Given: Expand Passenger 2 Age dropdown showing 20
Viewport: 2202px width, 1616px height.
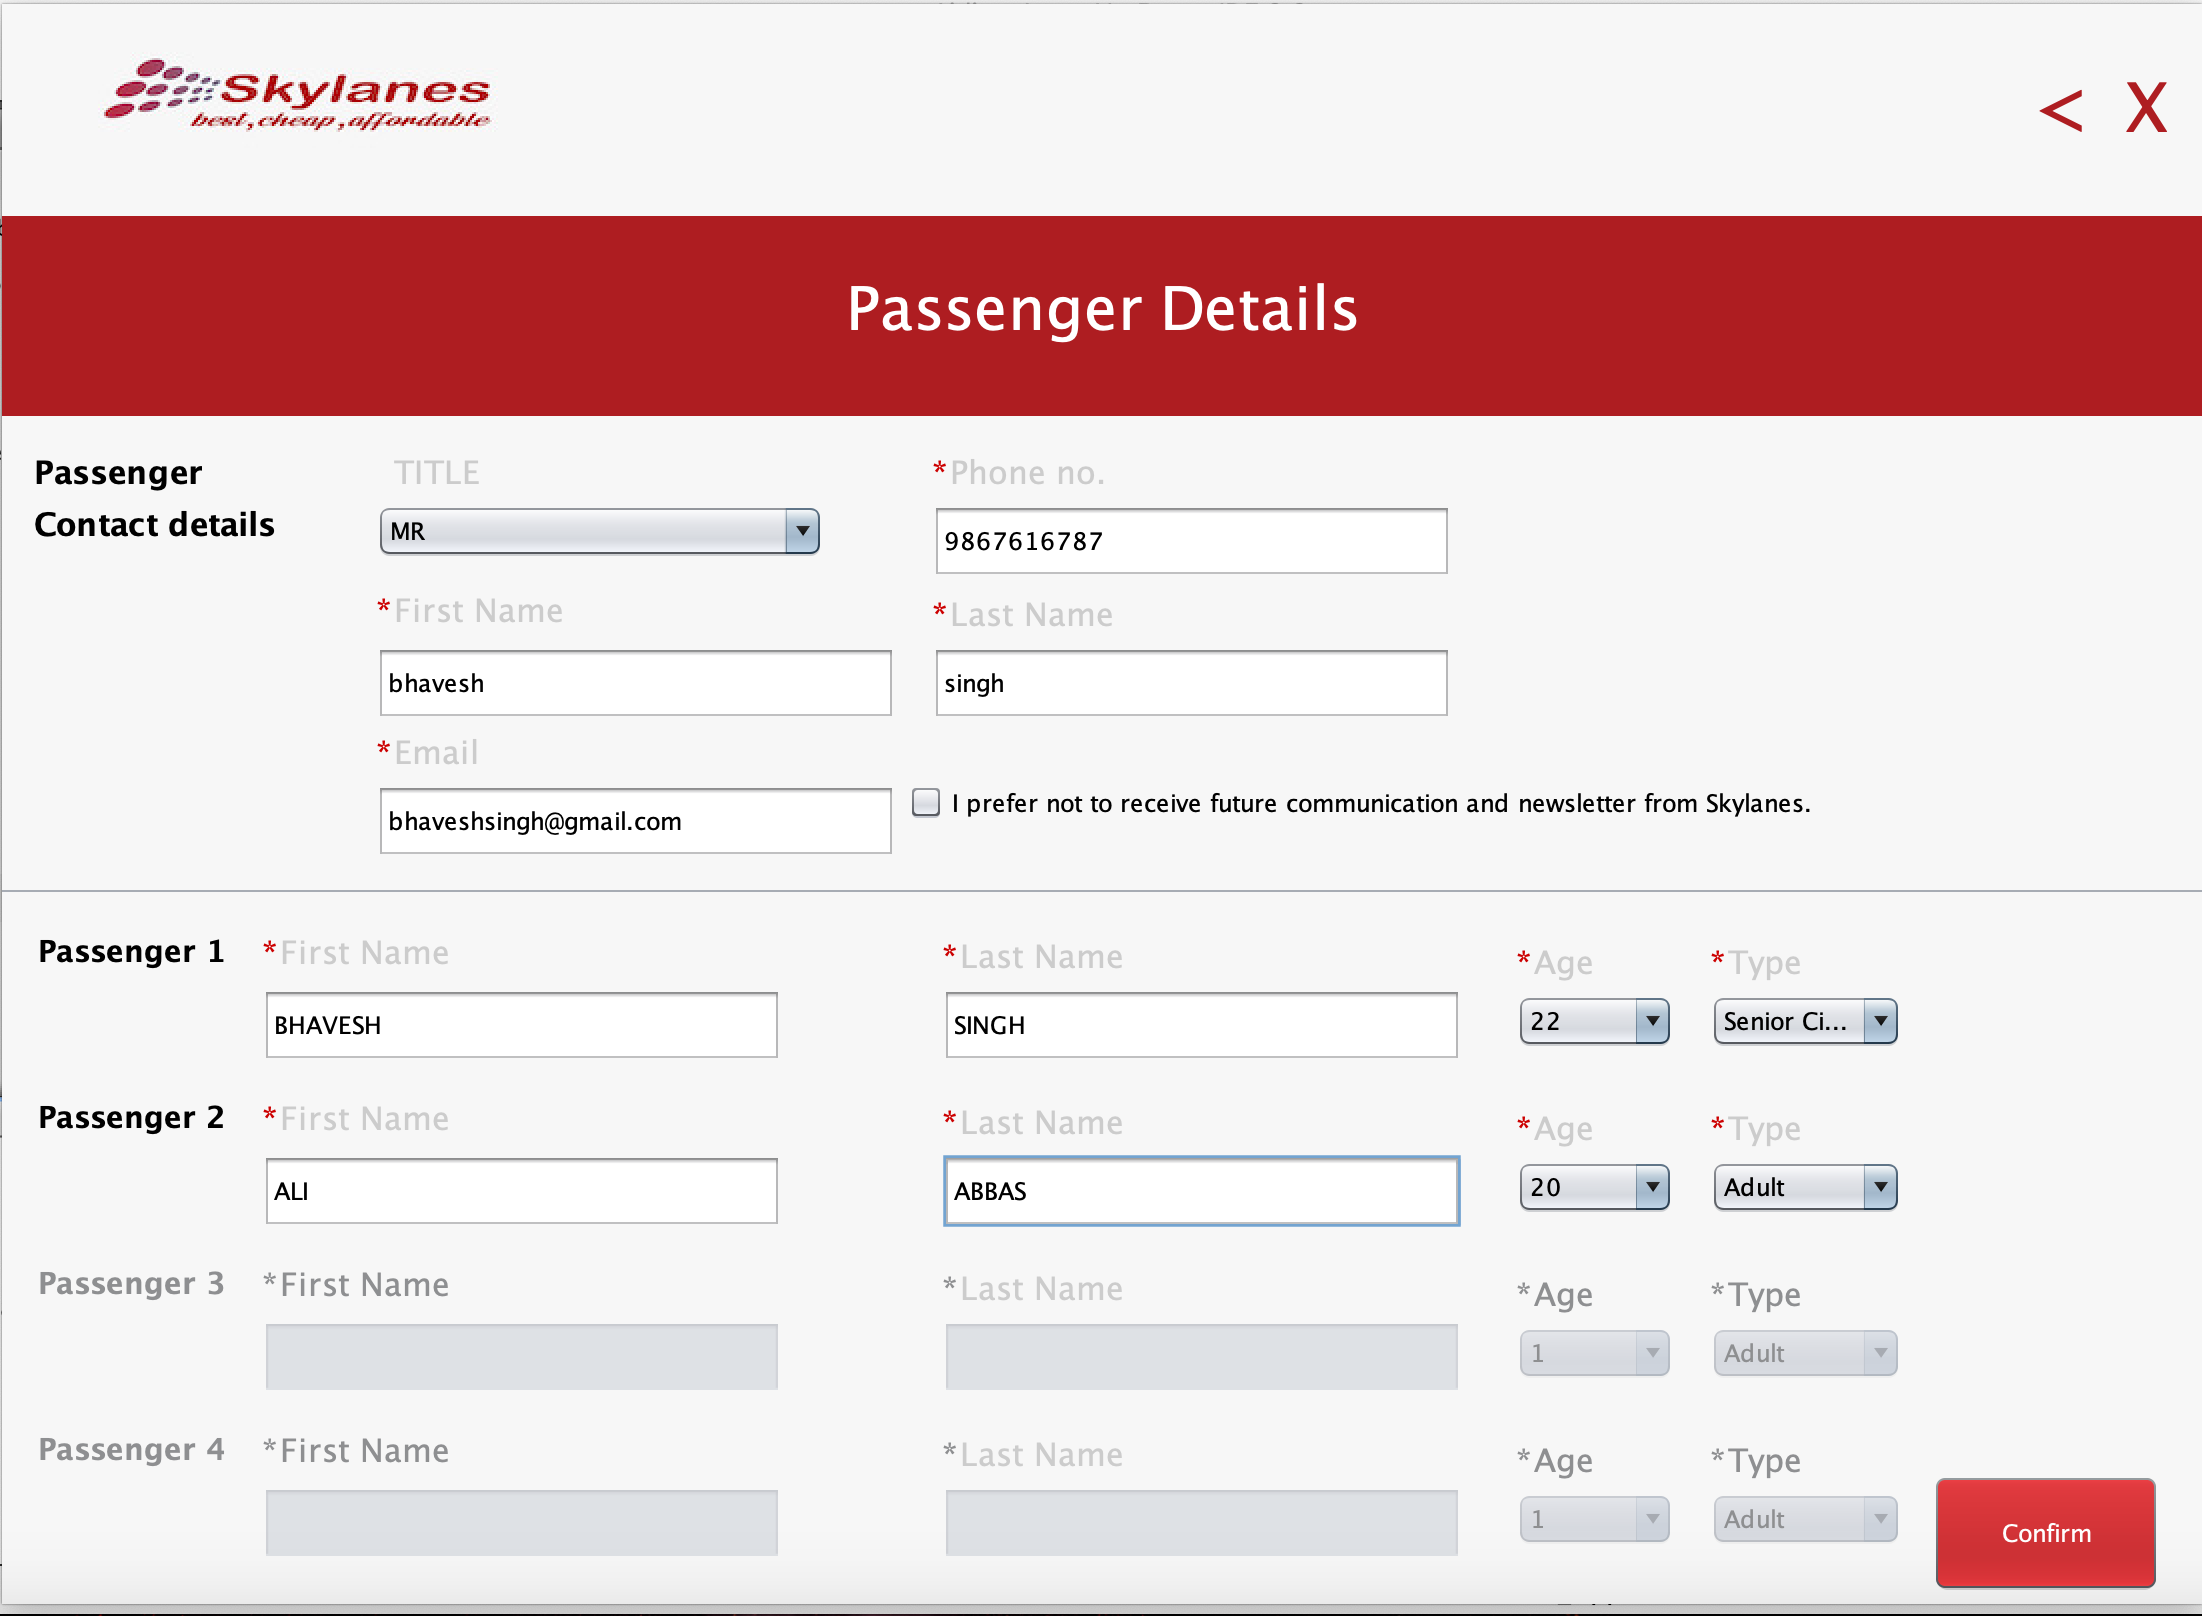Looking at the screenshot, I should pos(1594,1187).
